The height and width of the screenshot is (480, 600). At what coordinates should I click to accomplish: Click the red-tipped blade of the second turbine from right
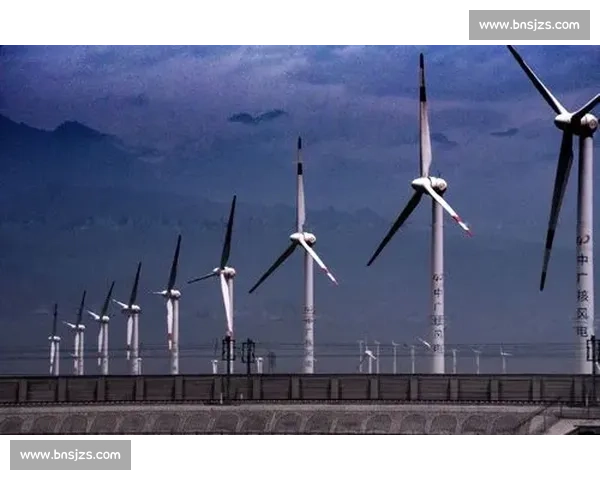[450, 212]
